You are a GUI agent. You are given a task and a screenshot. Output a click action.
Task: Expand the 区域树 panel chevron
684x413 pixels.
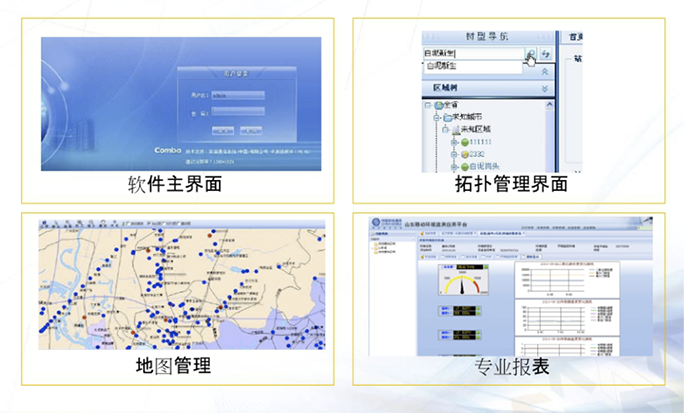(545, 88)
